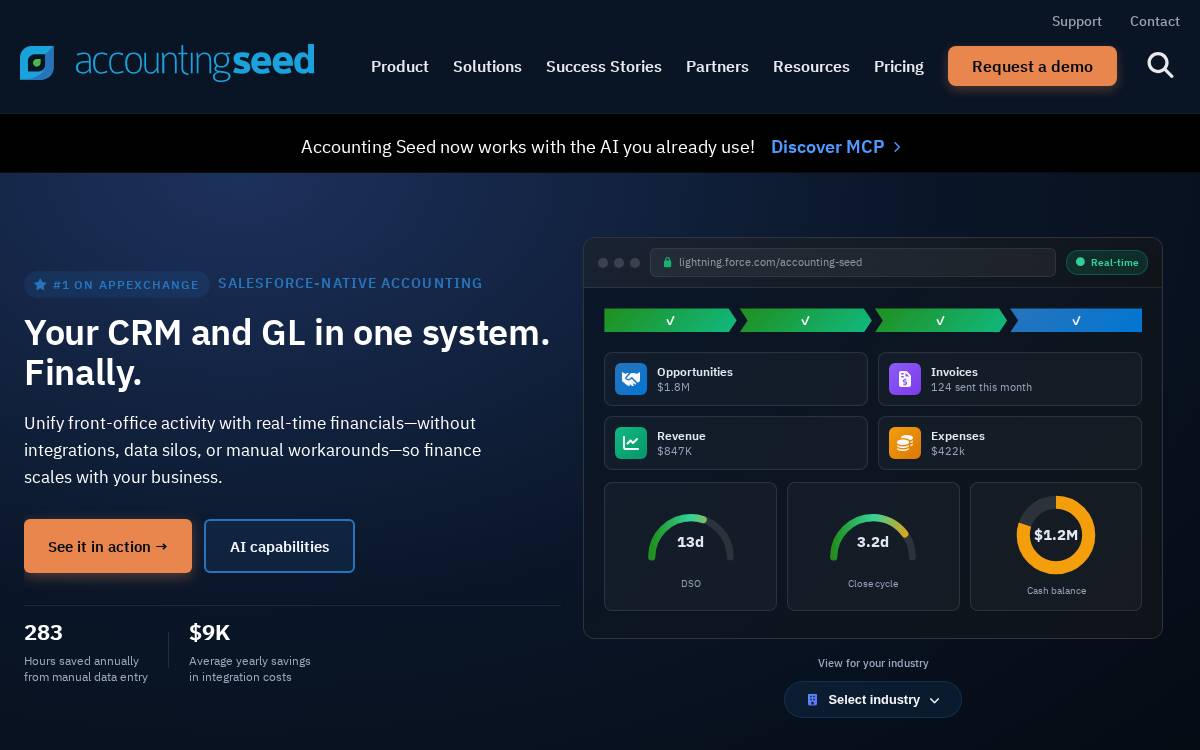Click the View for your industry label
The image size is (1200, 750).
coord(873,663)
